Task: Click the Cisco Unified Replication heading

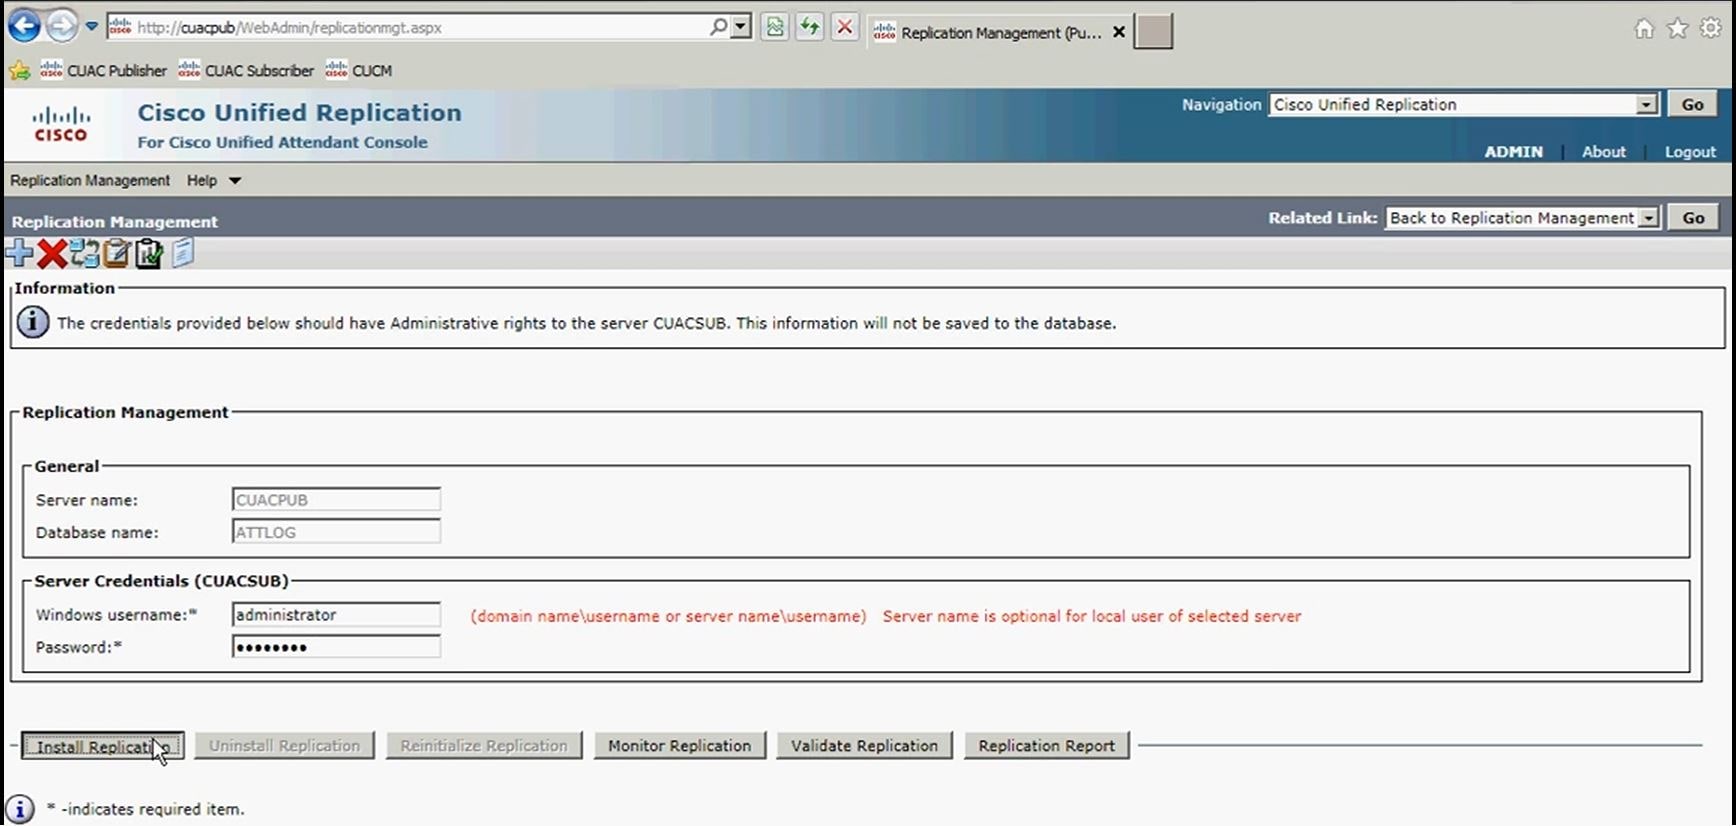Action: tap(300, 113)
